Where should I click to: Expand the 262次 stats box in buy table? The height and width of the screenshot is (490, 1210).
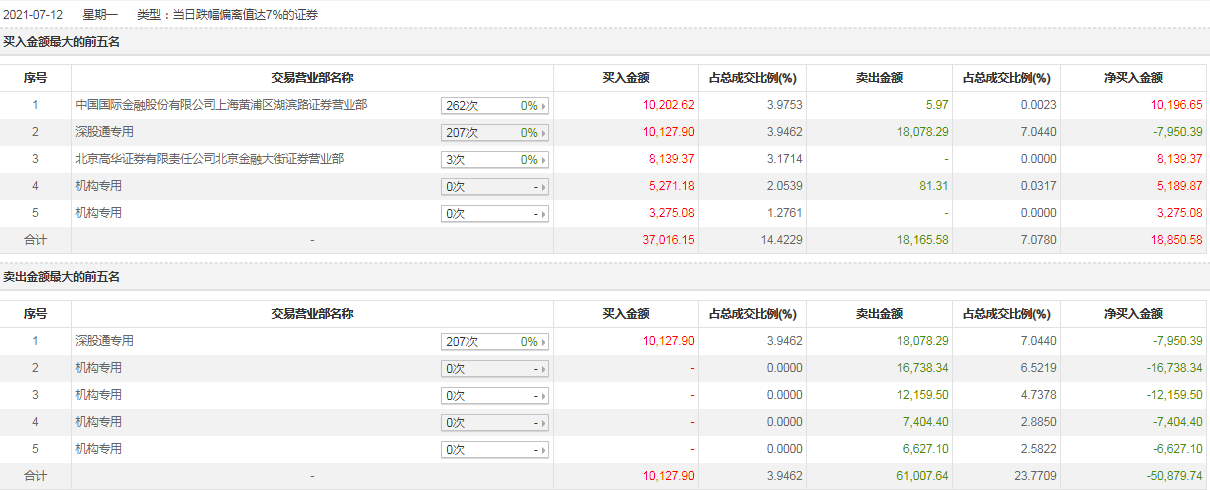(495, 105)
